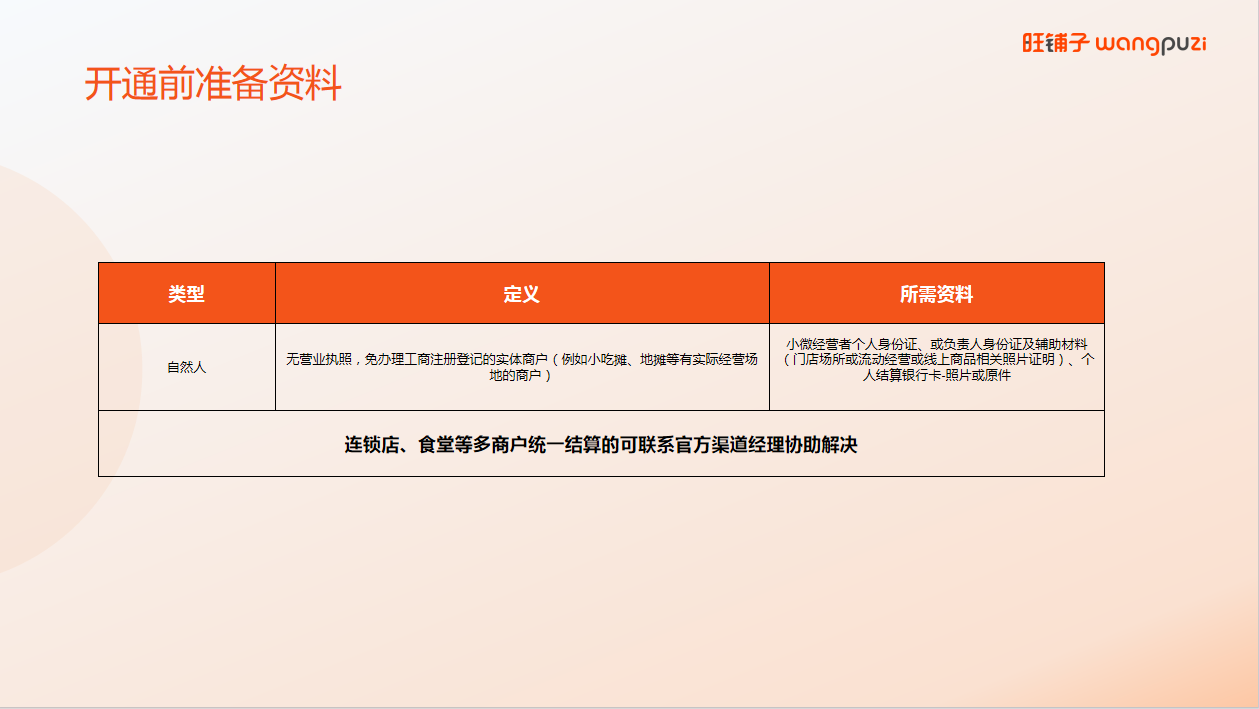Select the definition cell starting 无营业执照
1259x709 pixels.
522,367
